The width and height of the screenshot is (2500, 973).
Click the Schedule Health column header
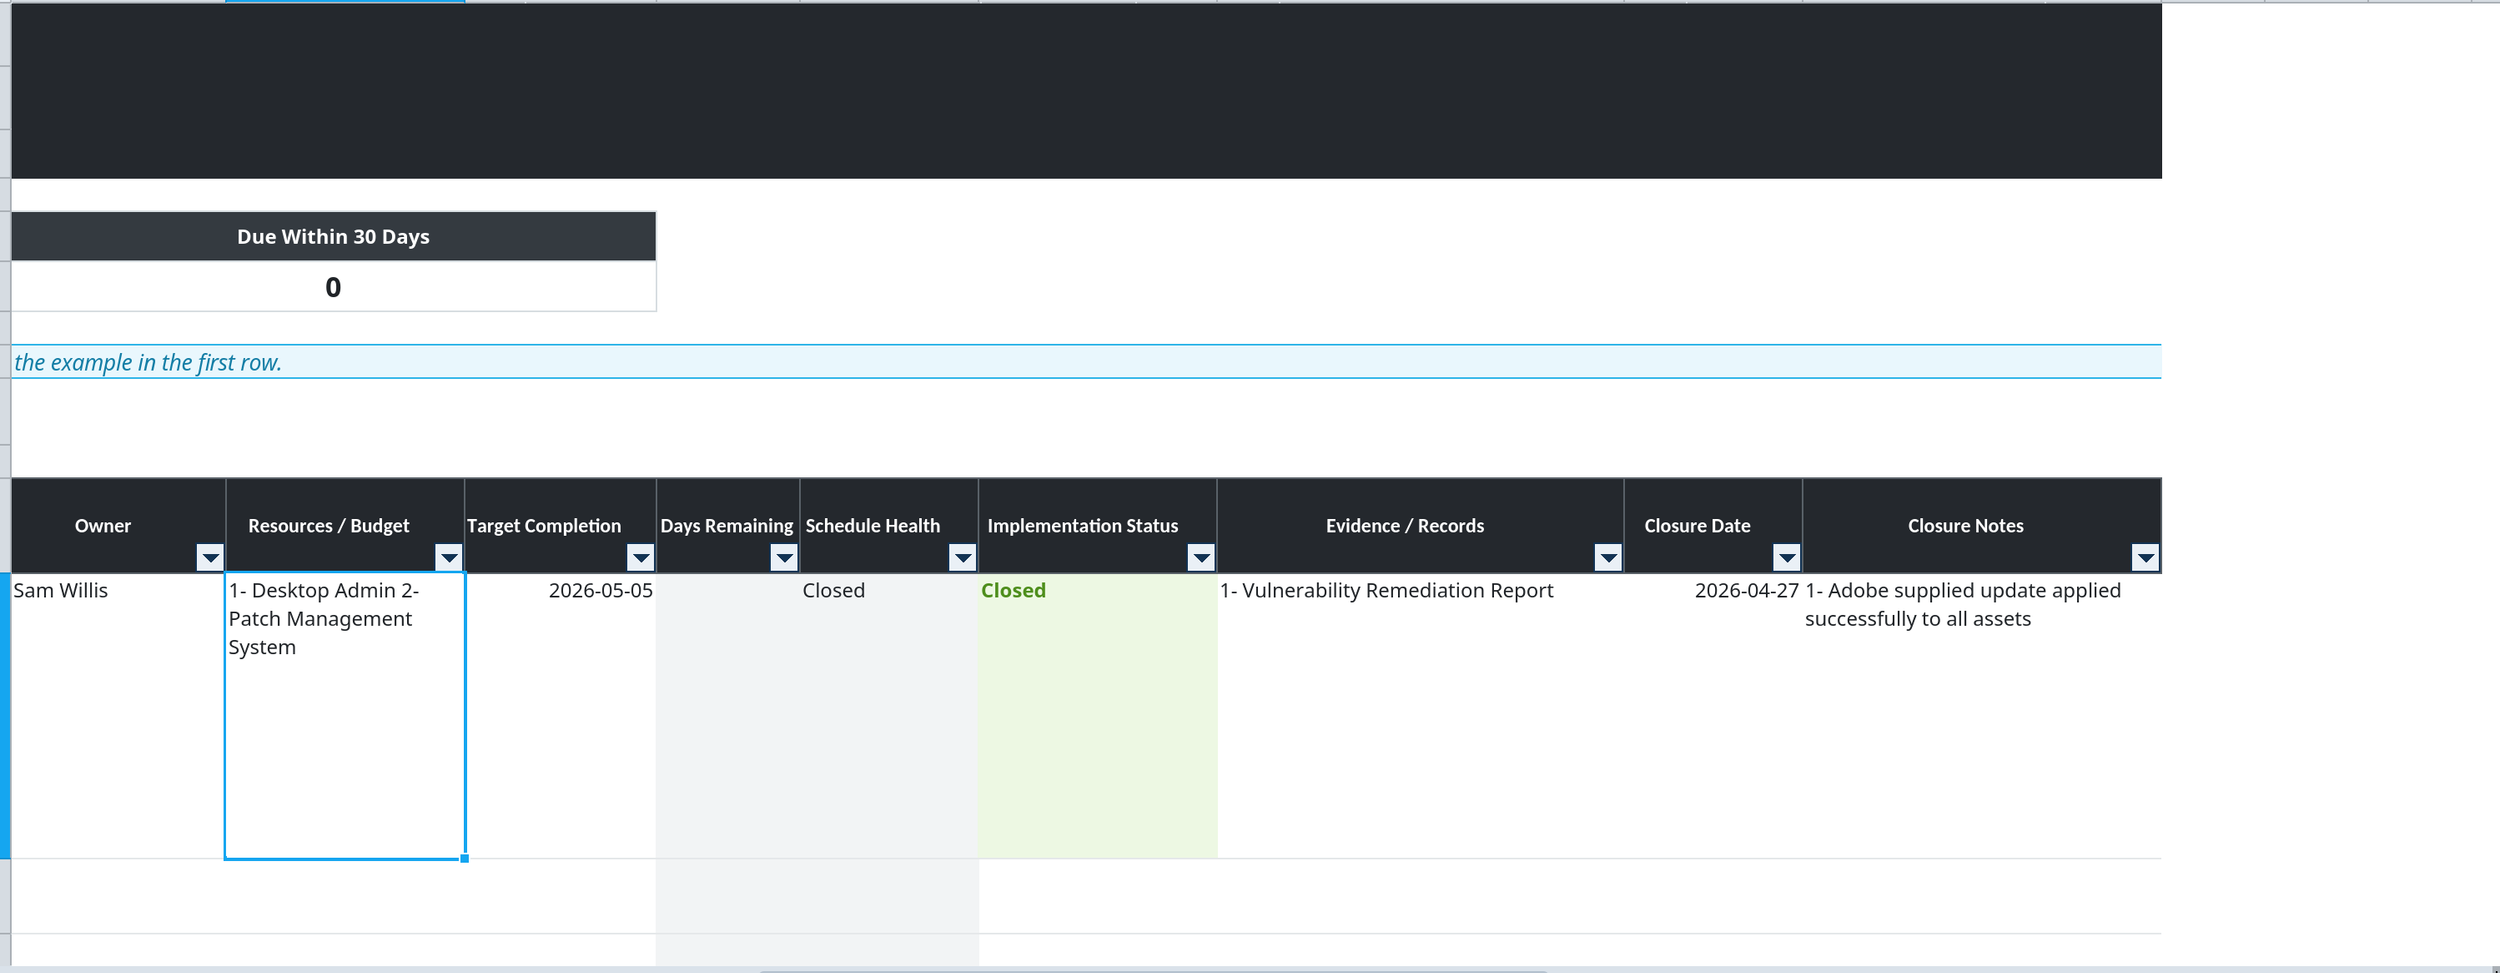889,525
